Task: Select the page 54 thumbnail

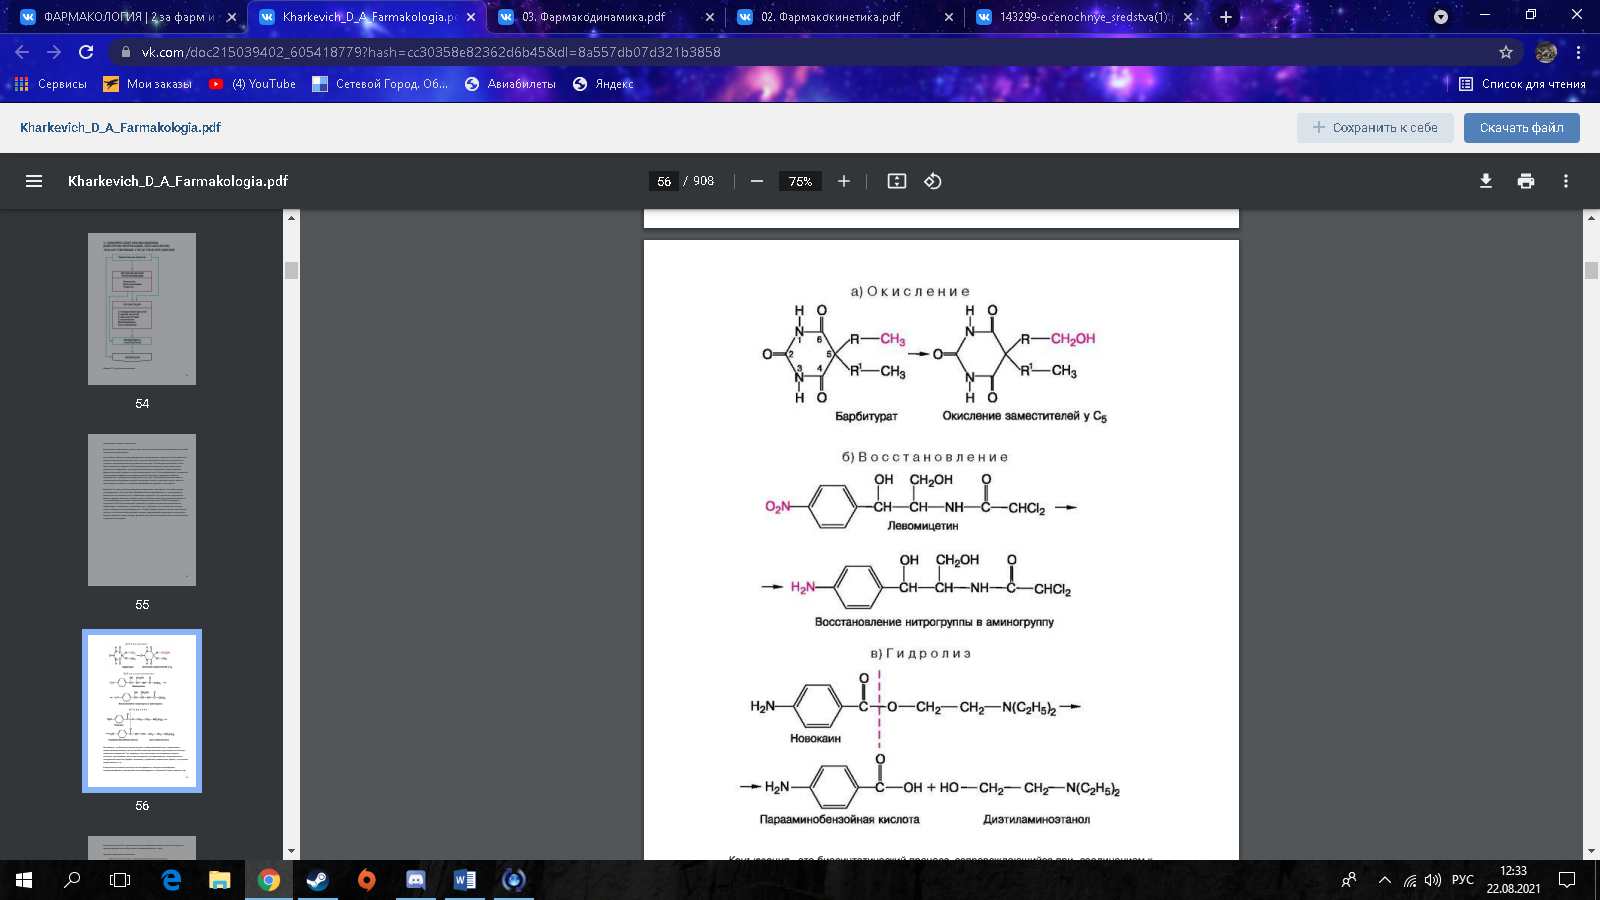Action: 142,309
